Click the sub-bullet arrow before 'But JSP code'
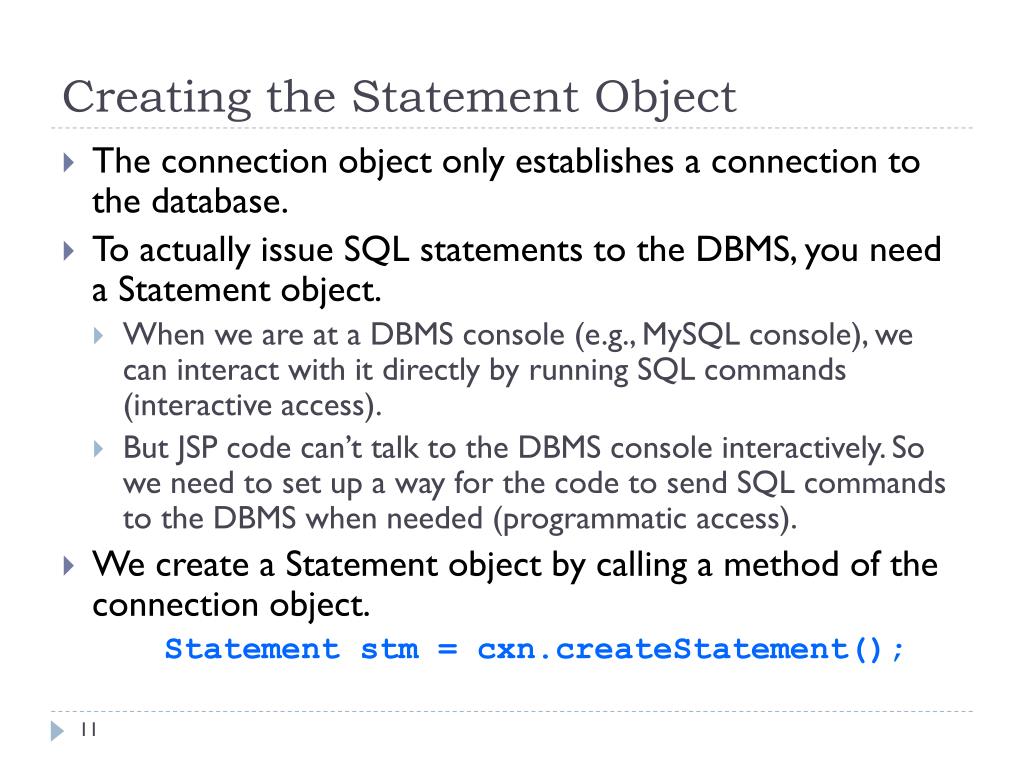Image resolution: width=1024 pixels, height=768 pixels. click(x=99, y=449)
